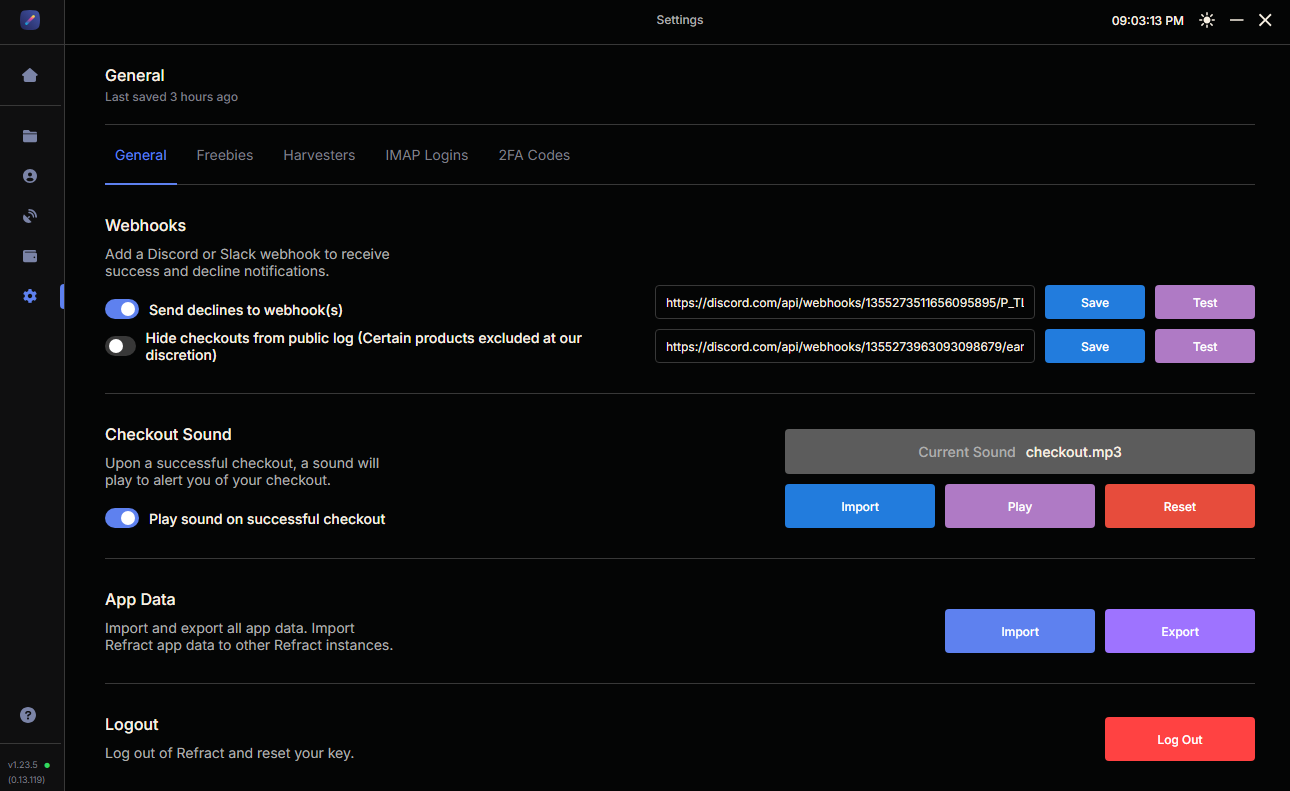Open the Profiles account icon in sidebar
The image size is (1290, 791).
[x=30, y=175]
